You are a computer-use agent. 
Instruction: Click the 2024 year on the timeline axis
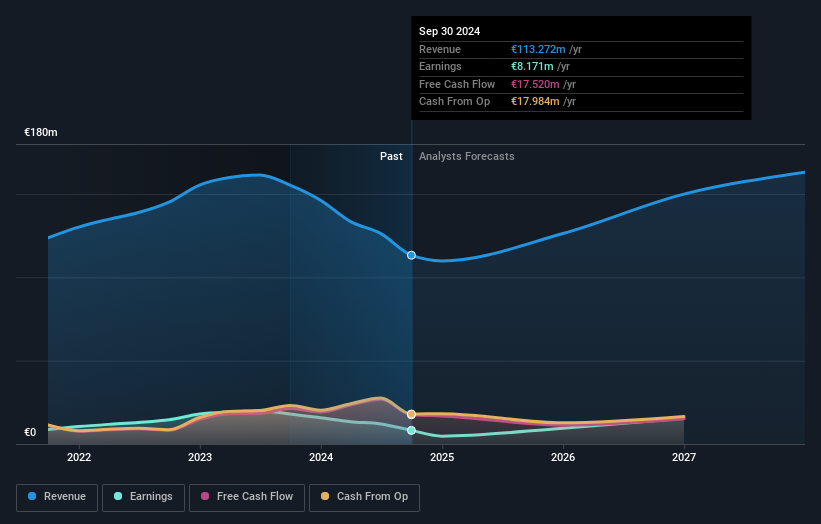tap(321, 457)
